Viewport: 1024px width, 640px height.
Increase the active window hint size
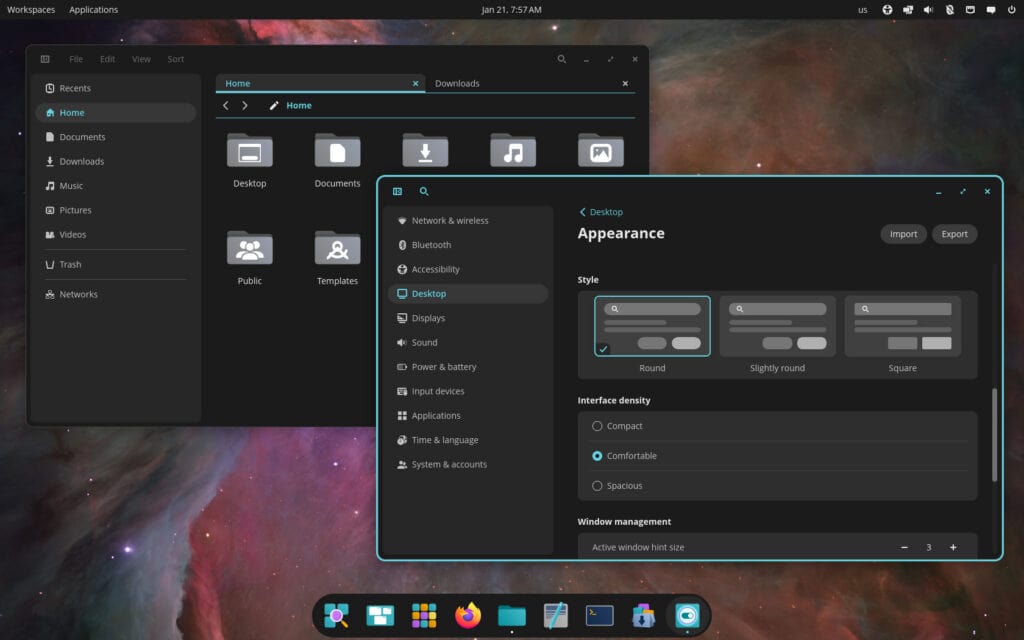952,547
